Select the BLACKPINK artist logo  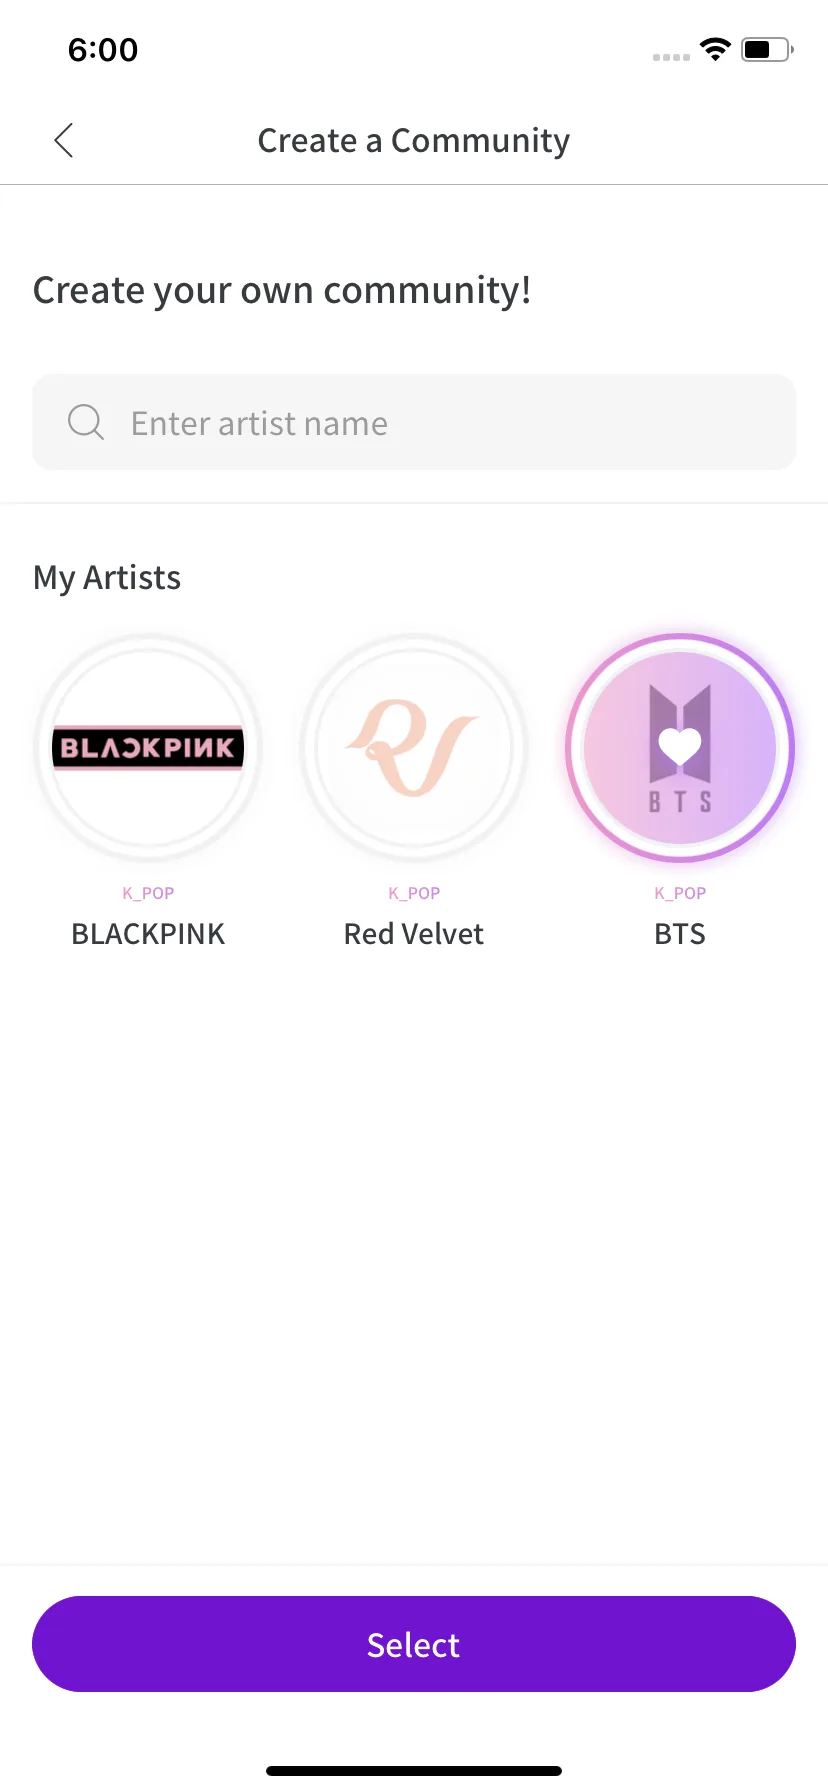tap(148, 748)
